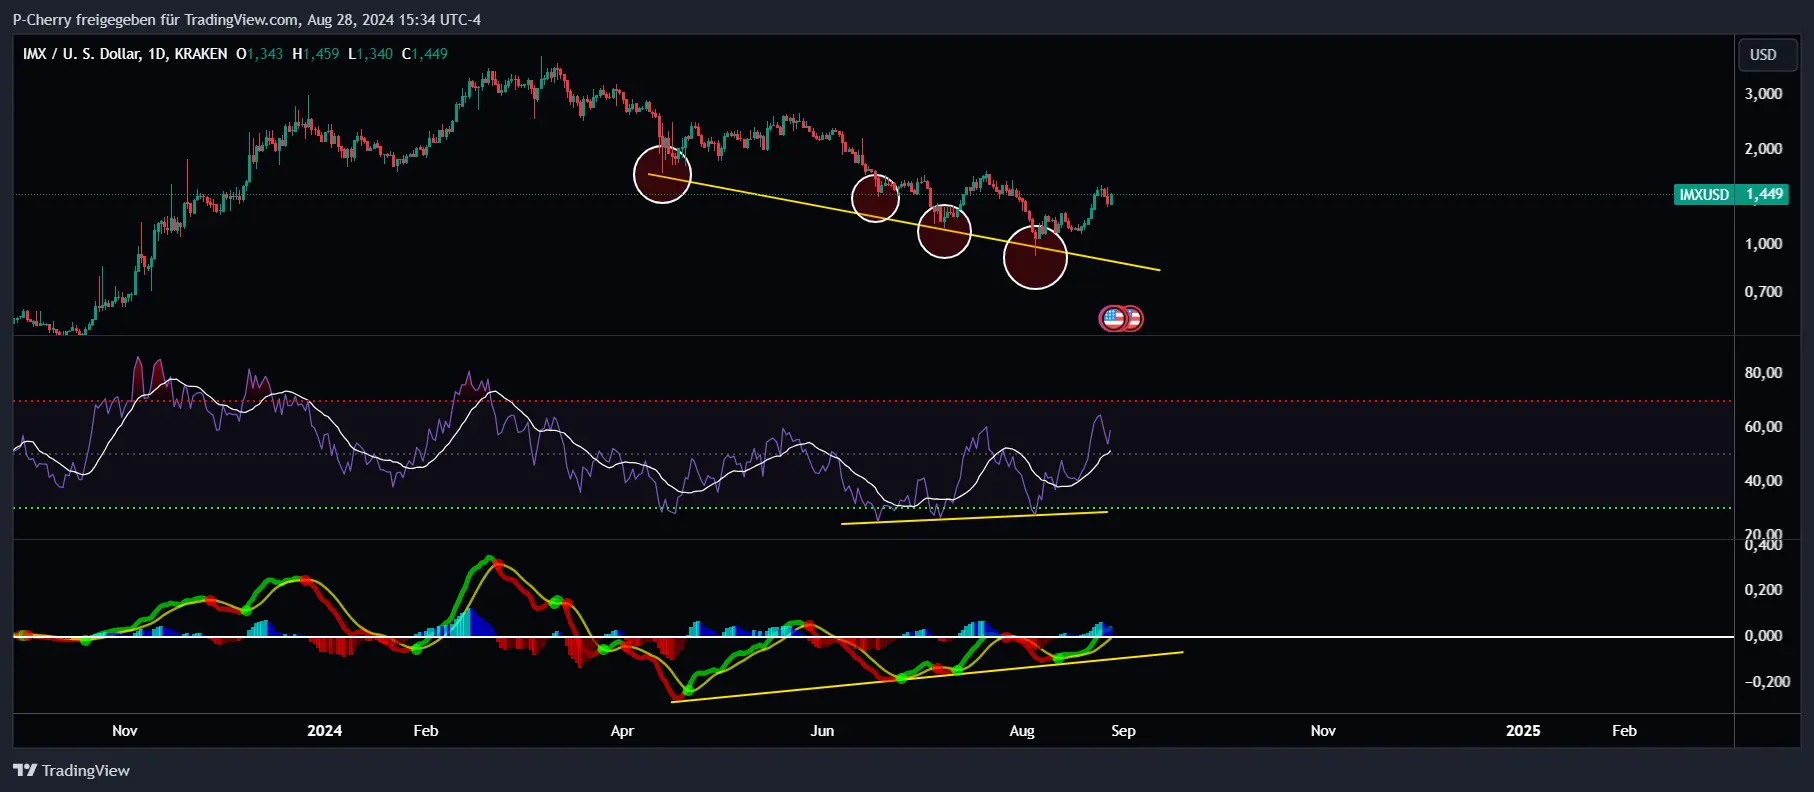Click the 0,200 MACD axis label
The height and width of the screenshot is (792, 1814).
[1763, 590]
